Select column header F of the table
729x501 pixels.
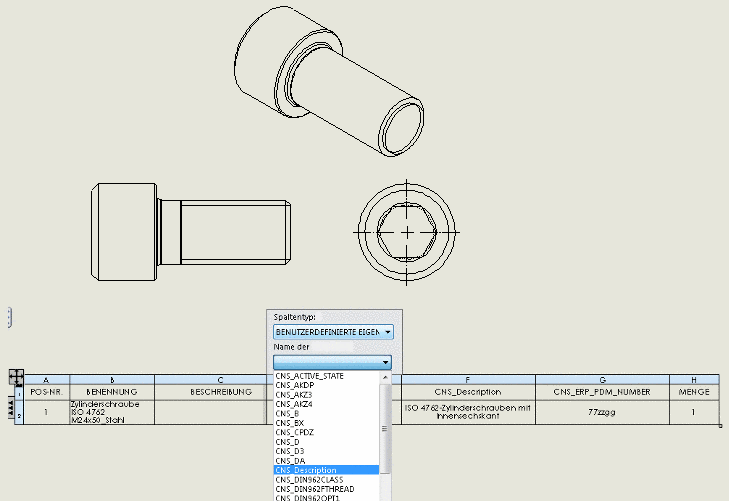point(468,380)
